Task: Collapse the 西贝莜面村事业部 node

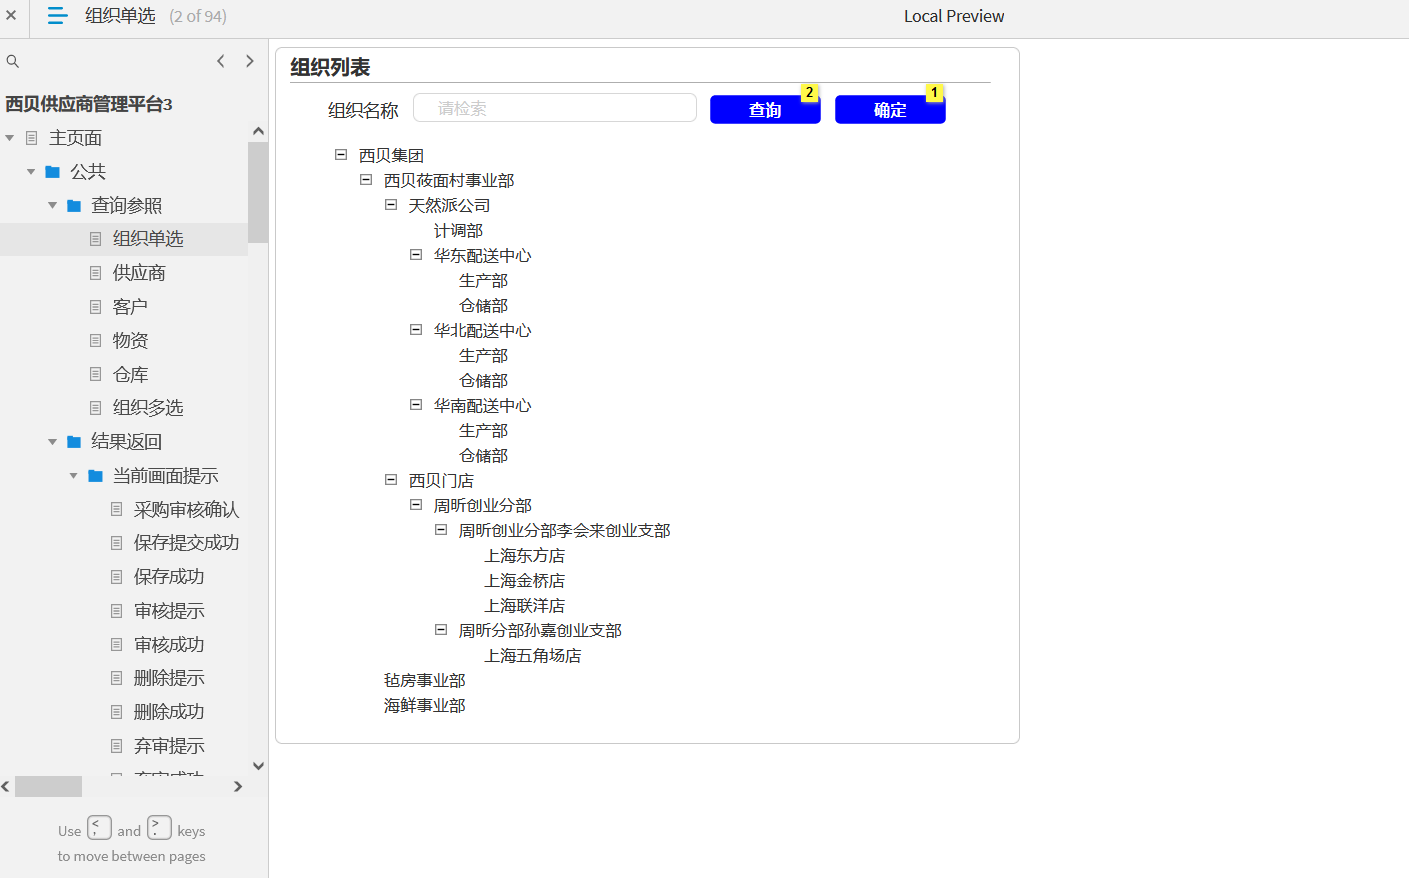Action: click(x=366, y=180)
